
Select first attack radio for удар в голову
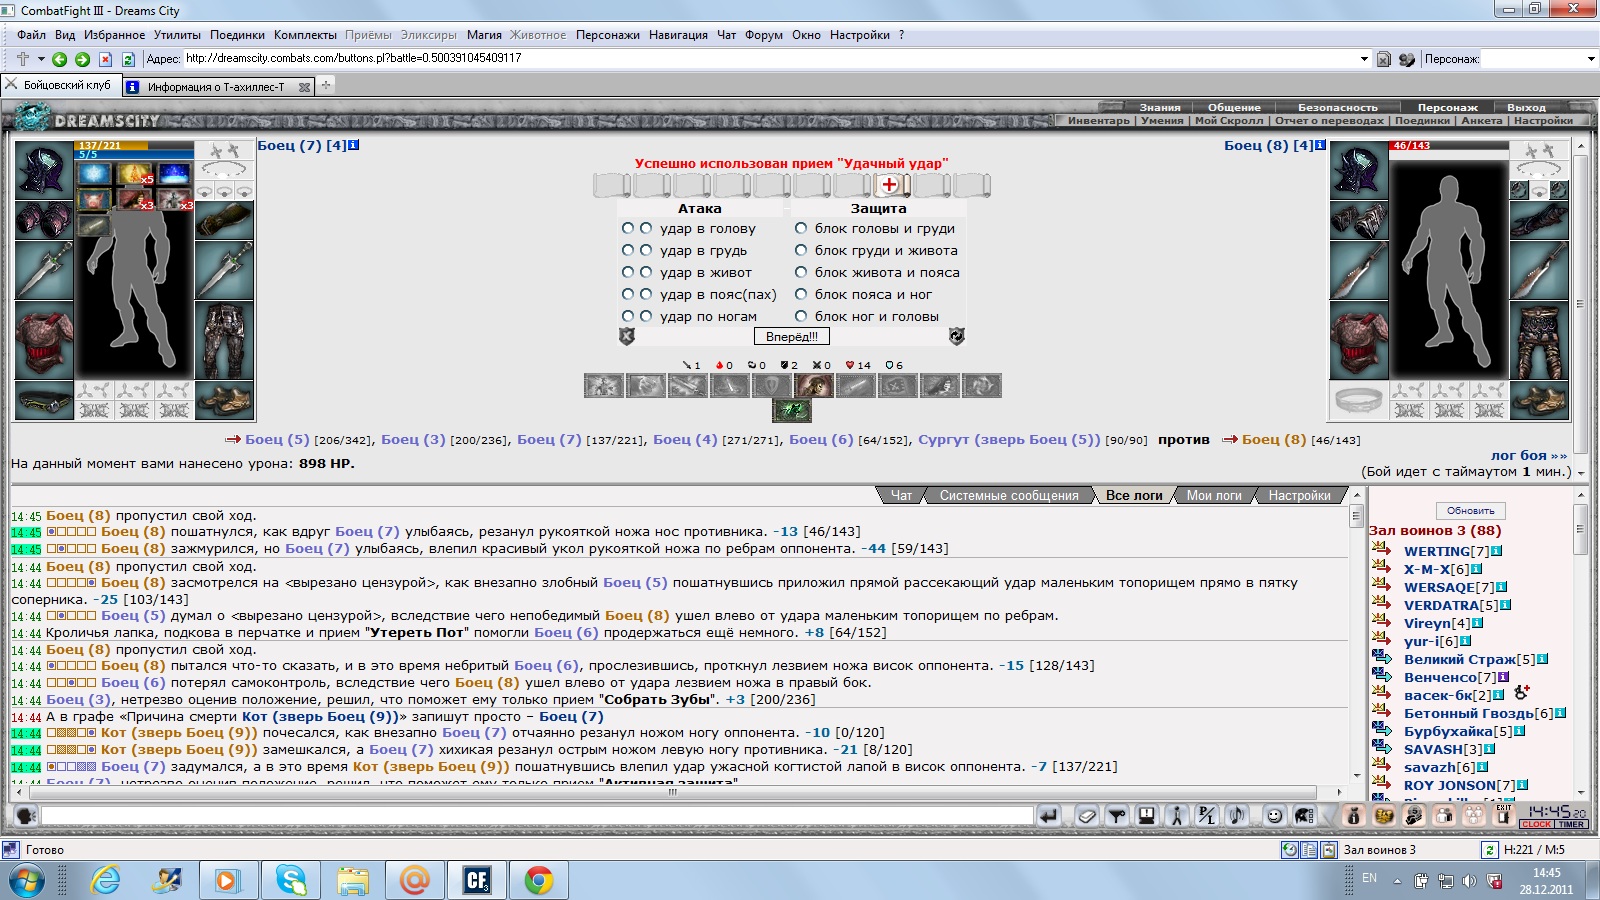tap(628, 228)
